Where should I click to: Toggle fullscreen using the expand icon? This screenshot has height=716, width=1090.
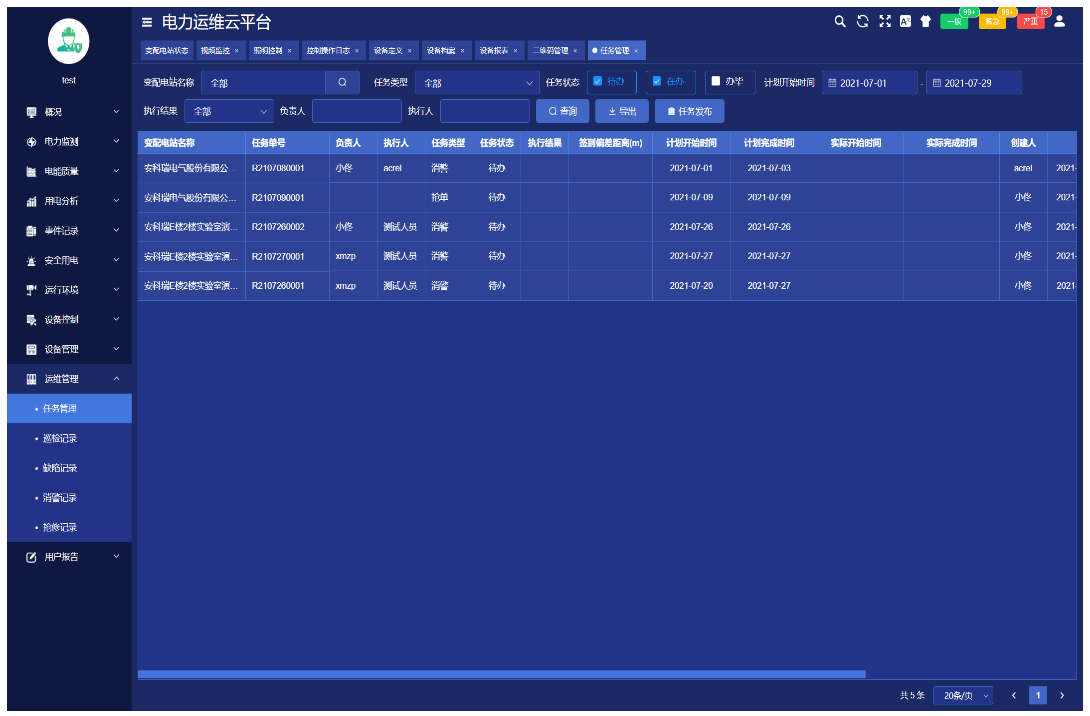coord(884,21)
